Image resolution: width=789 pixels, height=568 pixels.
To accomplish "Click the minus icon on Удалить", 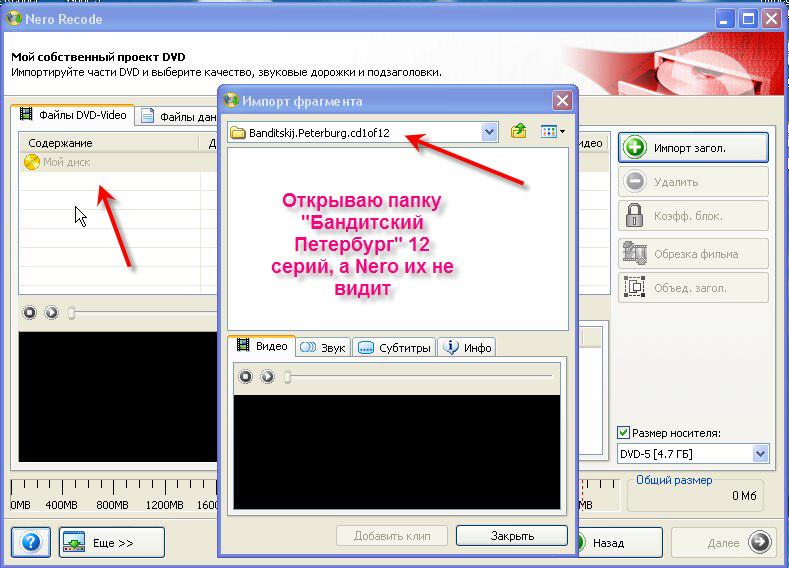I will (635, 181).
